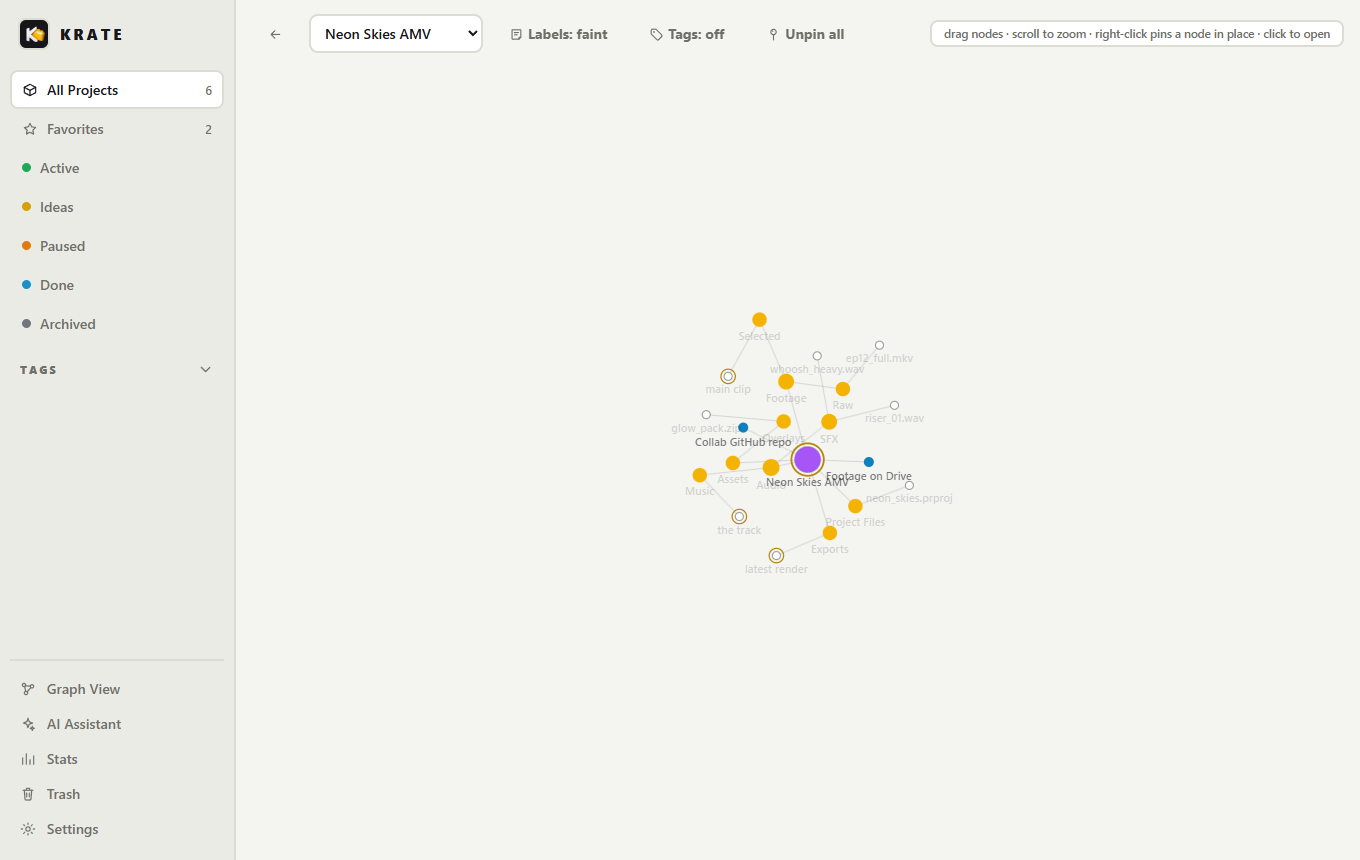Open the AI Assistant
The height and width of the screenshot is (860, 1360).
tap(117, 724)
